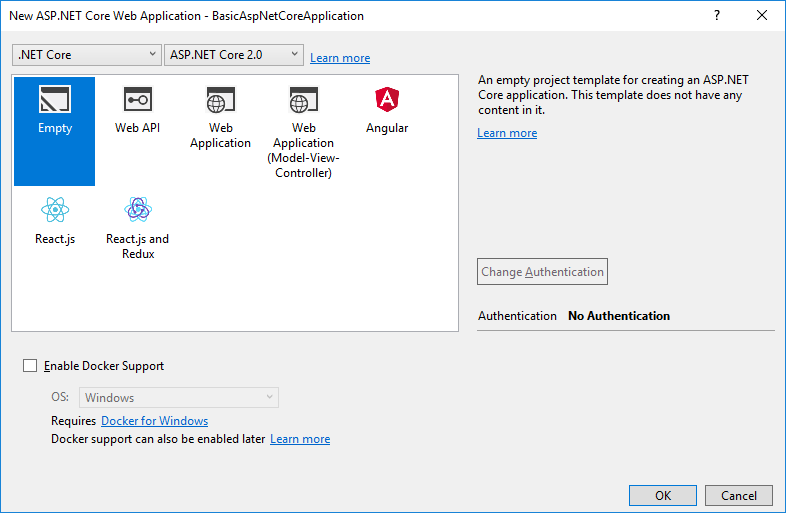Open the Docker OS Windows dropdown
This screenshot has width=786, height=513.
pos(180,398)
